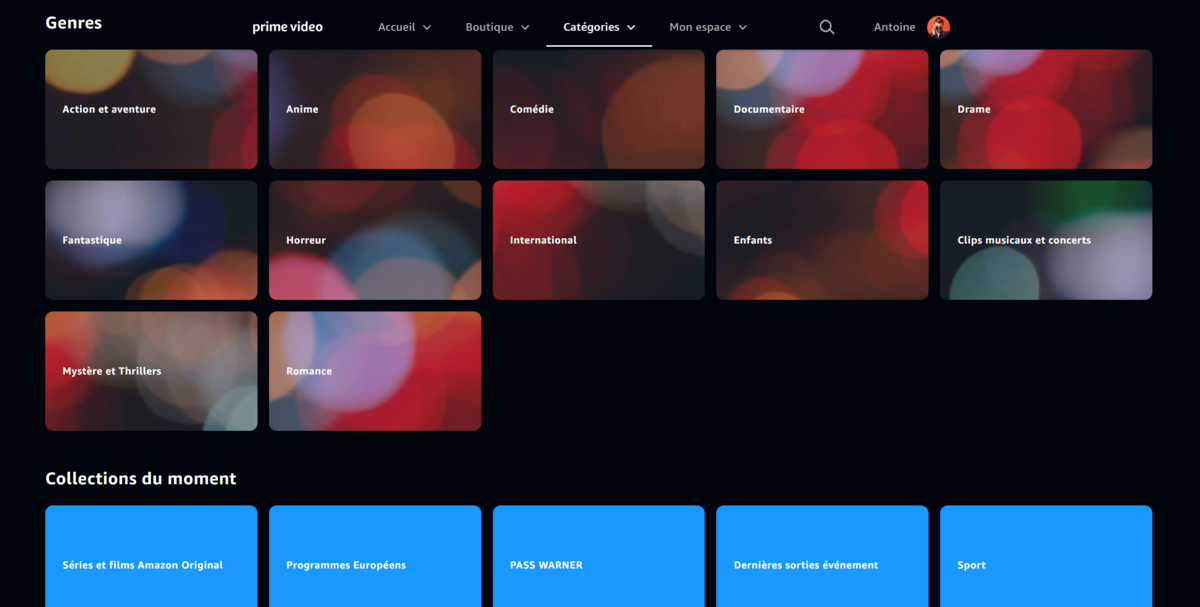Screen dimensions: 1200x607
Task: Select the Mystère et Thrillers tile
Action: (x=151, y=371)
